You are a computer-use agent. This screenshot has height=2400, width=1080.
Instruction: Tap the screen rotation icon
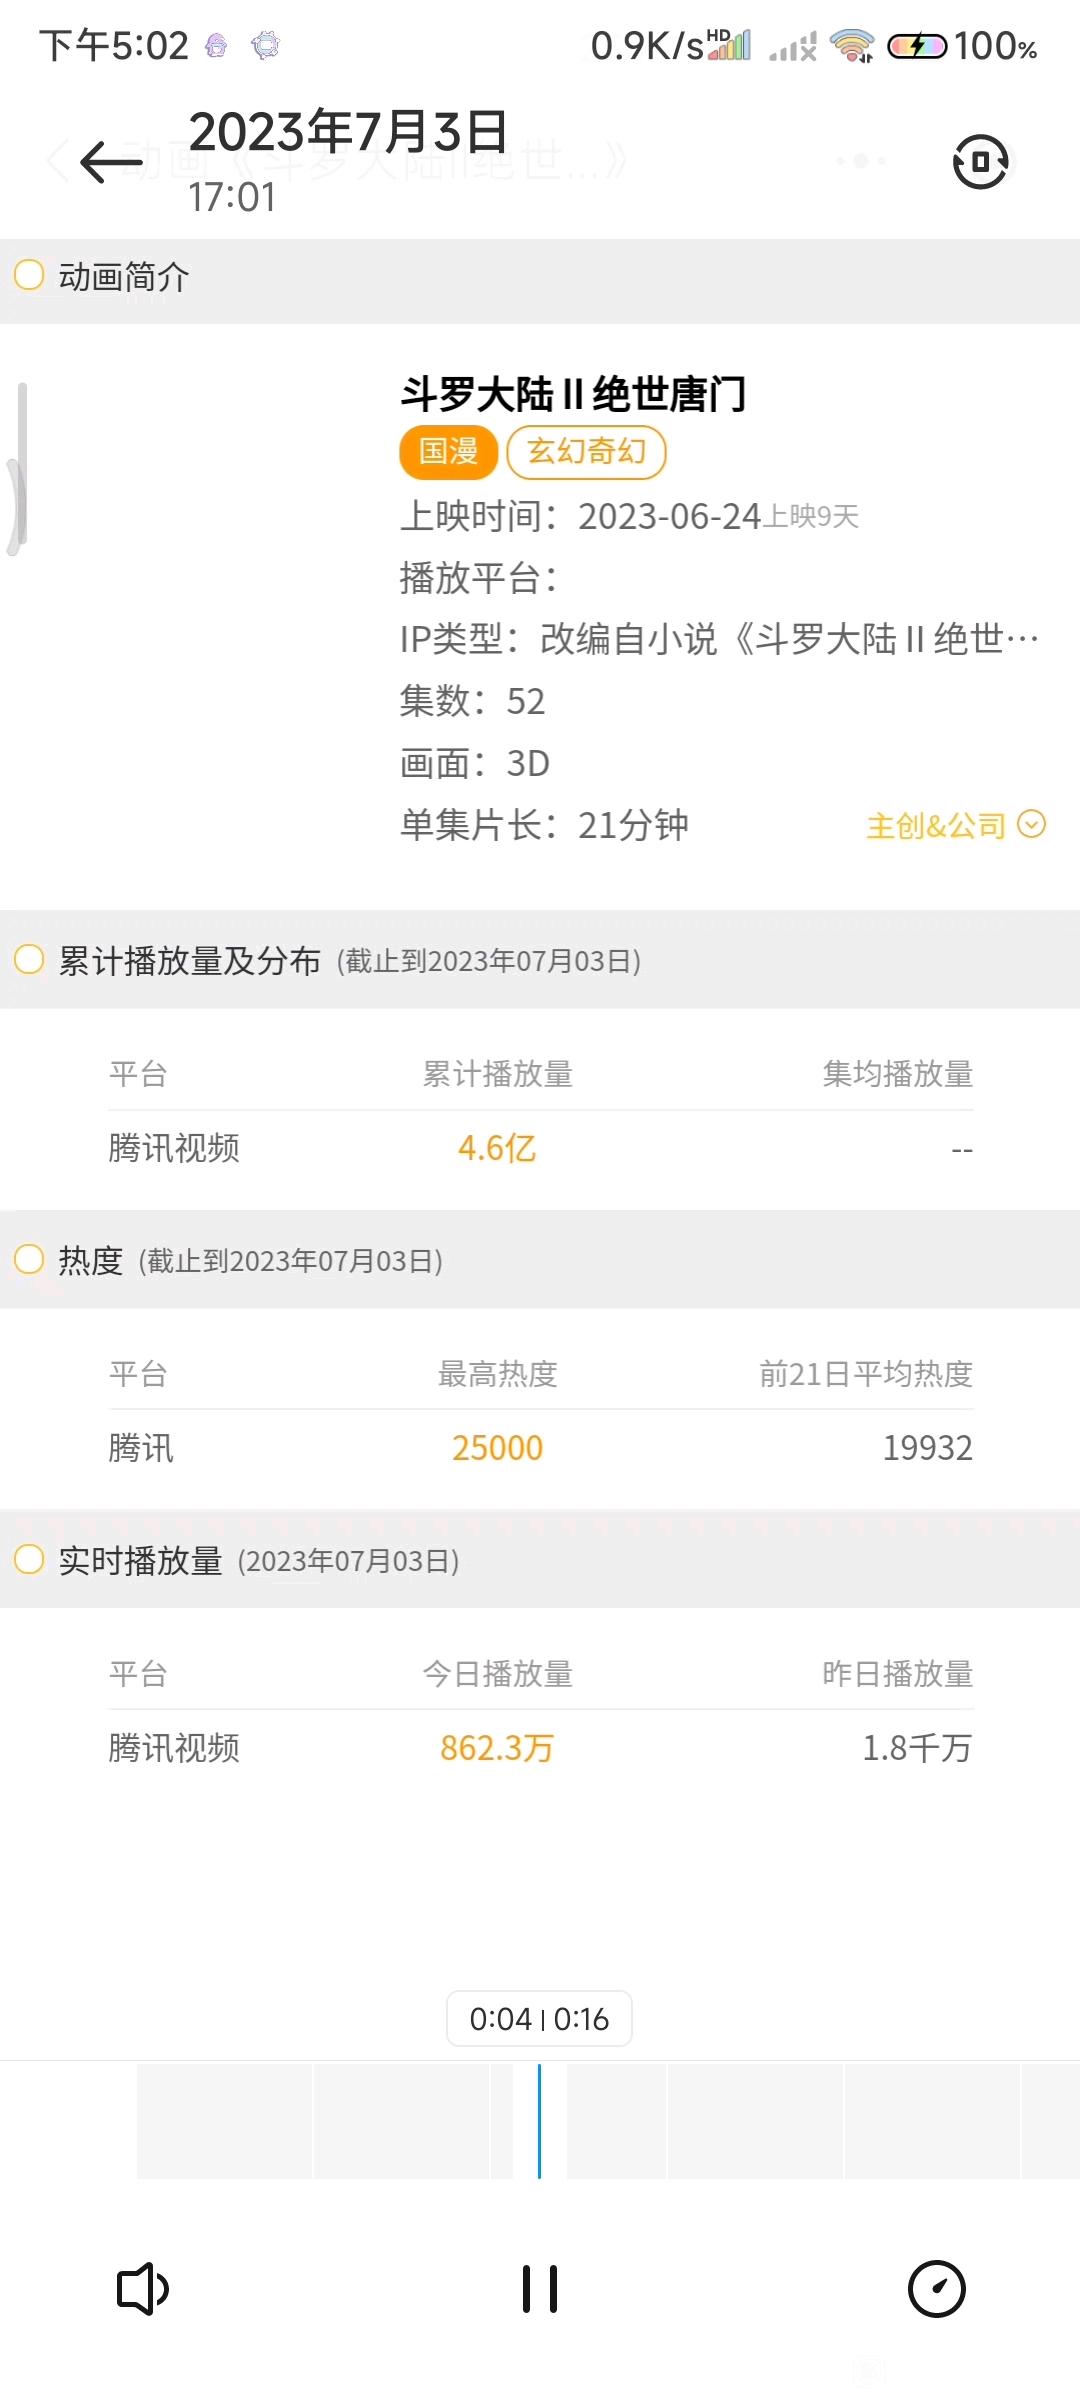click(980, 162)
